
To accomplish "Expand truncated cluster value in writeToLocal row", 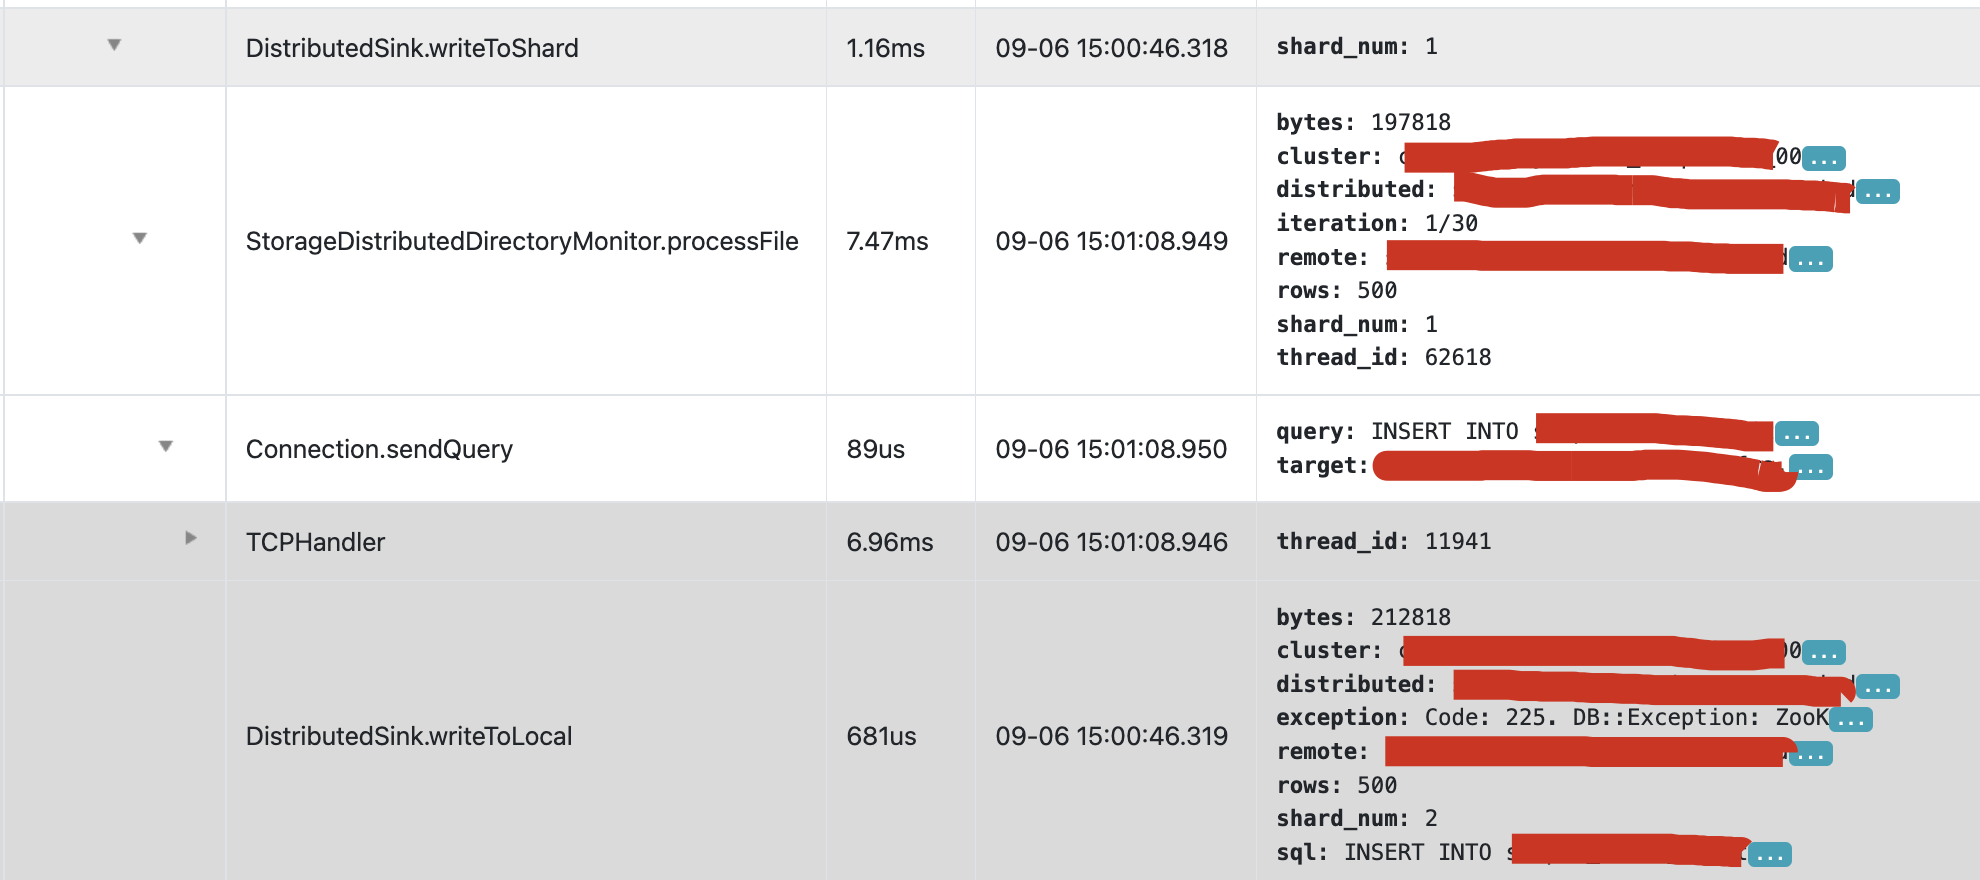I will [1824, 653].
